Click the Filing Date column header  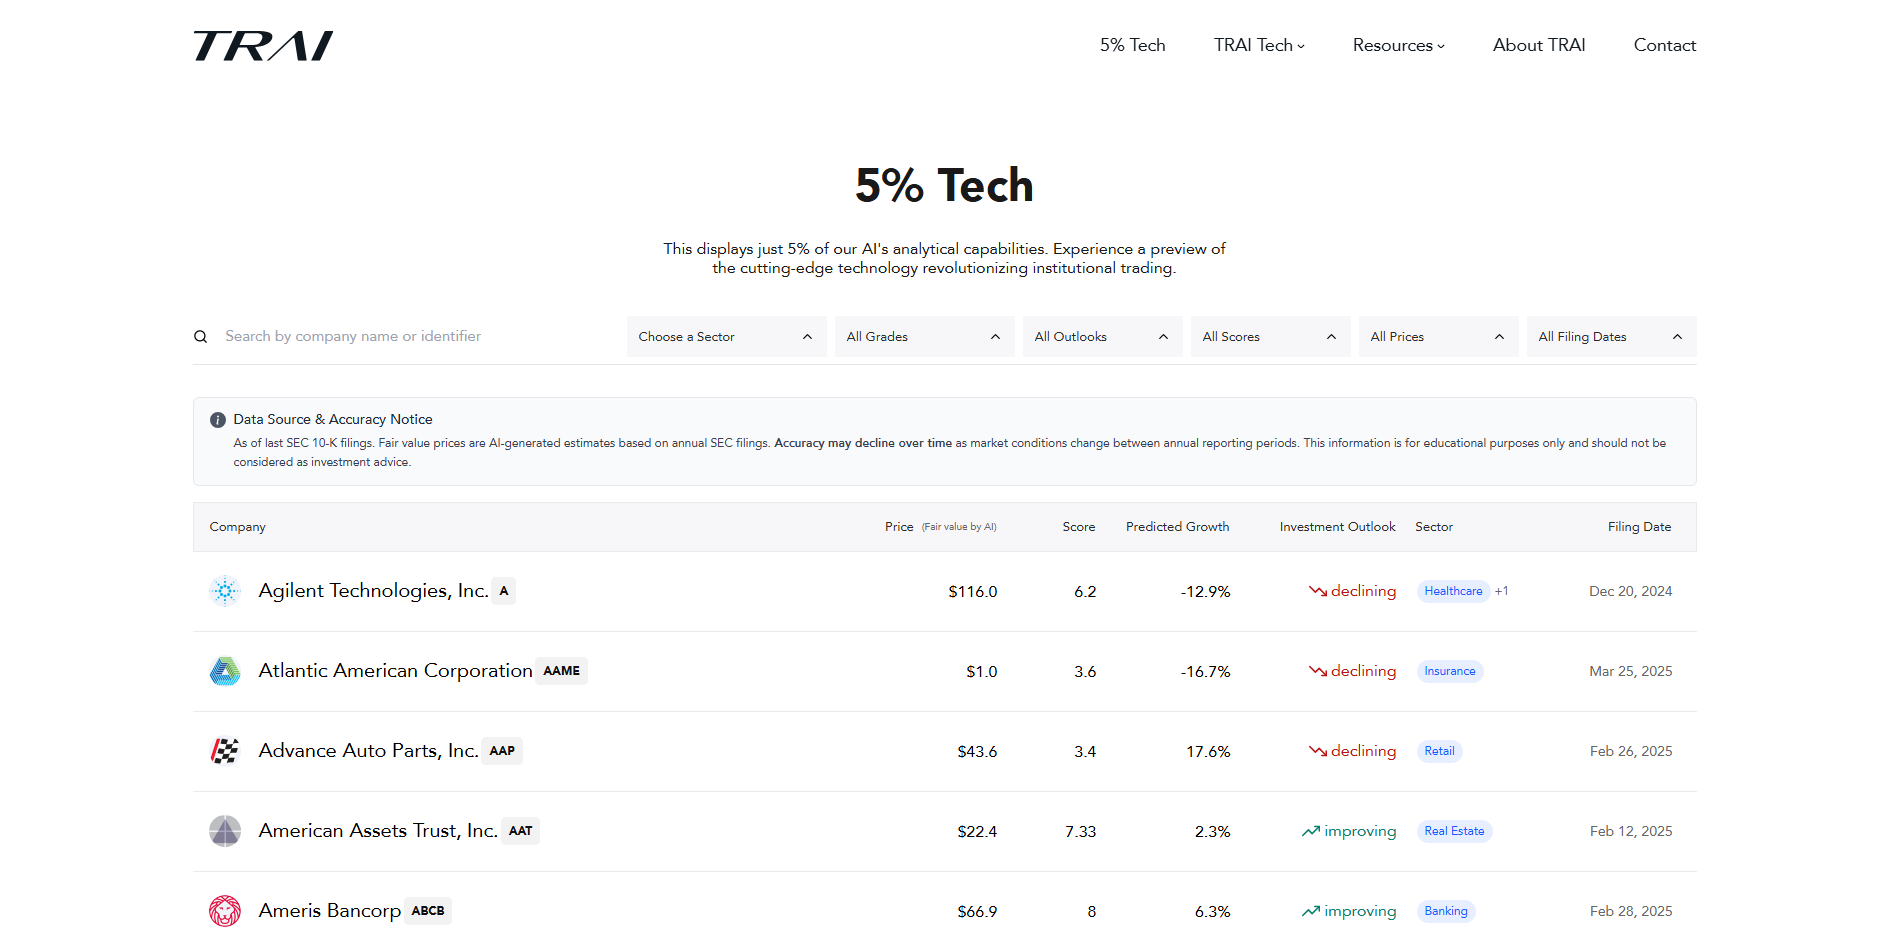(1640, 527)
